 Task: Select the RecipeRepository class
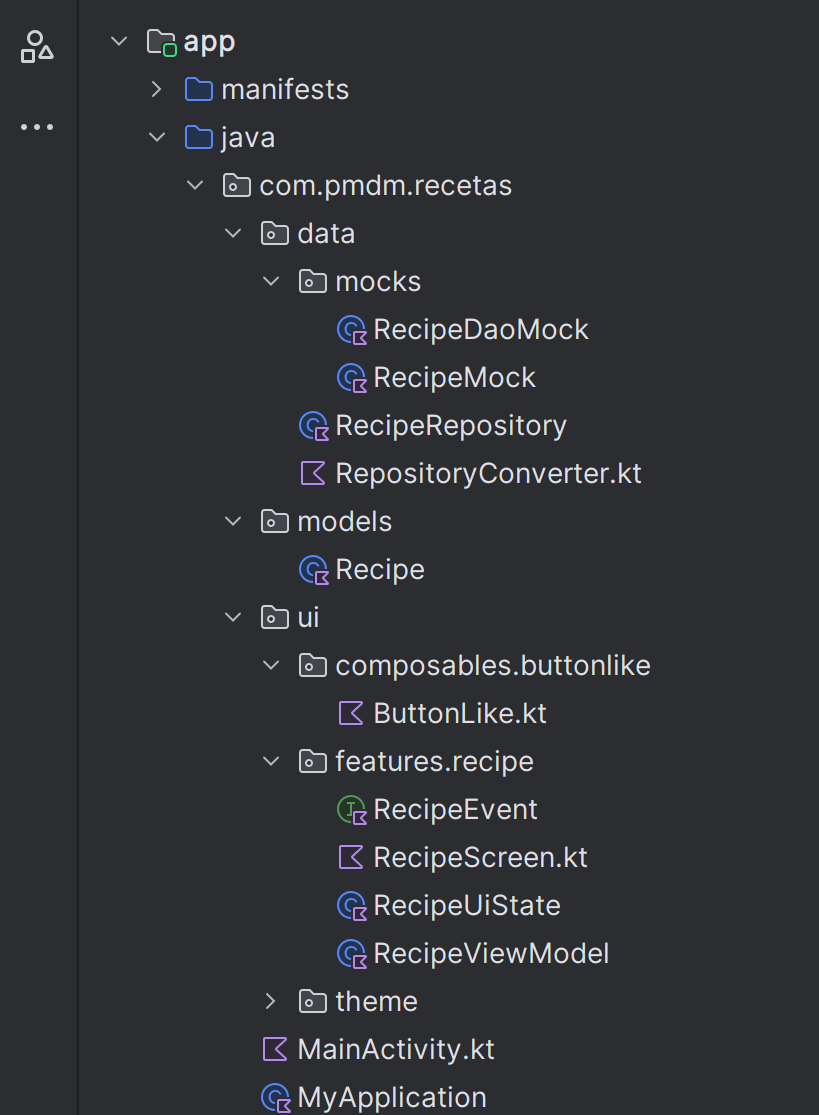point(450,426)
